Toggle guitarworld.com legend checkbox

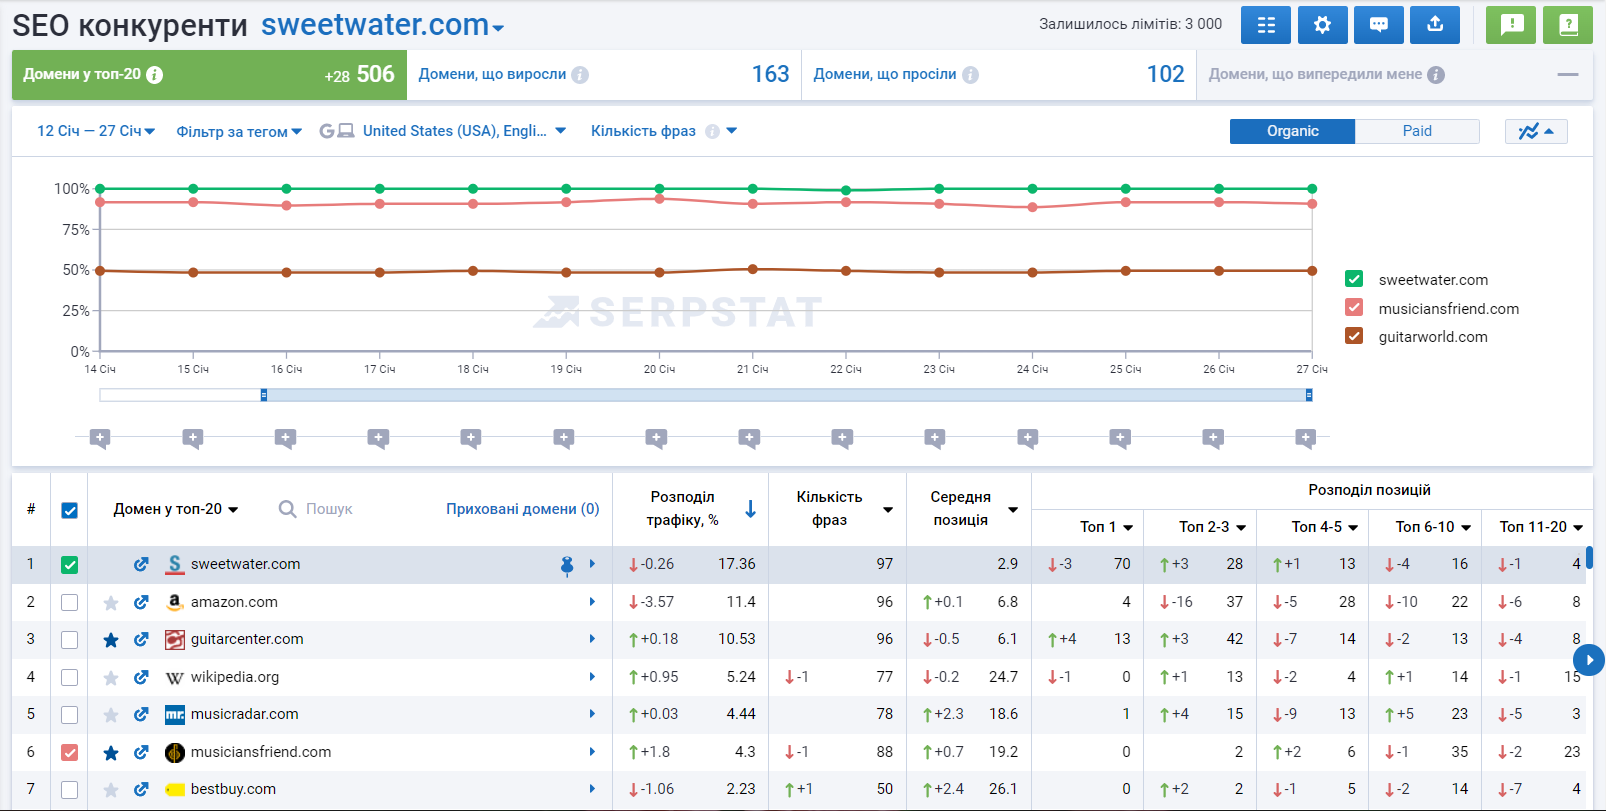pos(1354,336)
